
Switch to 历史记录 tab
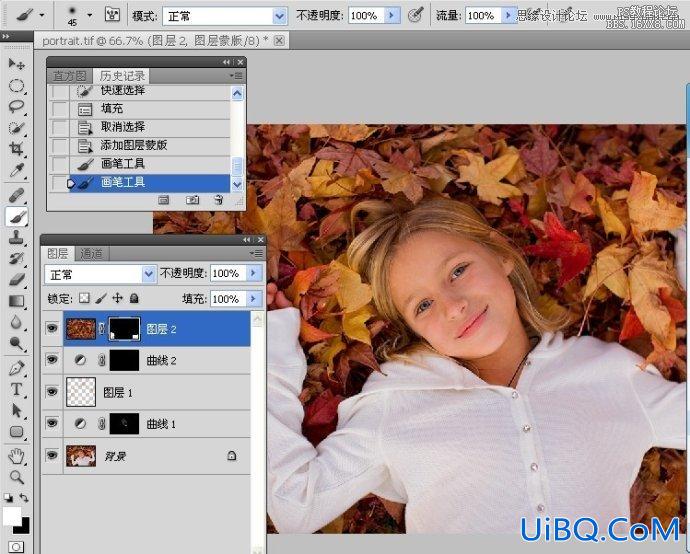(x=122, y=76)
